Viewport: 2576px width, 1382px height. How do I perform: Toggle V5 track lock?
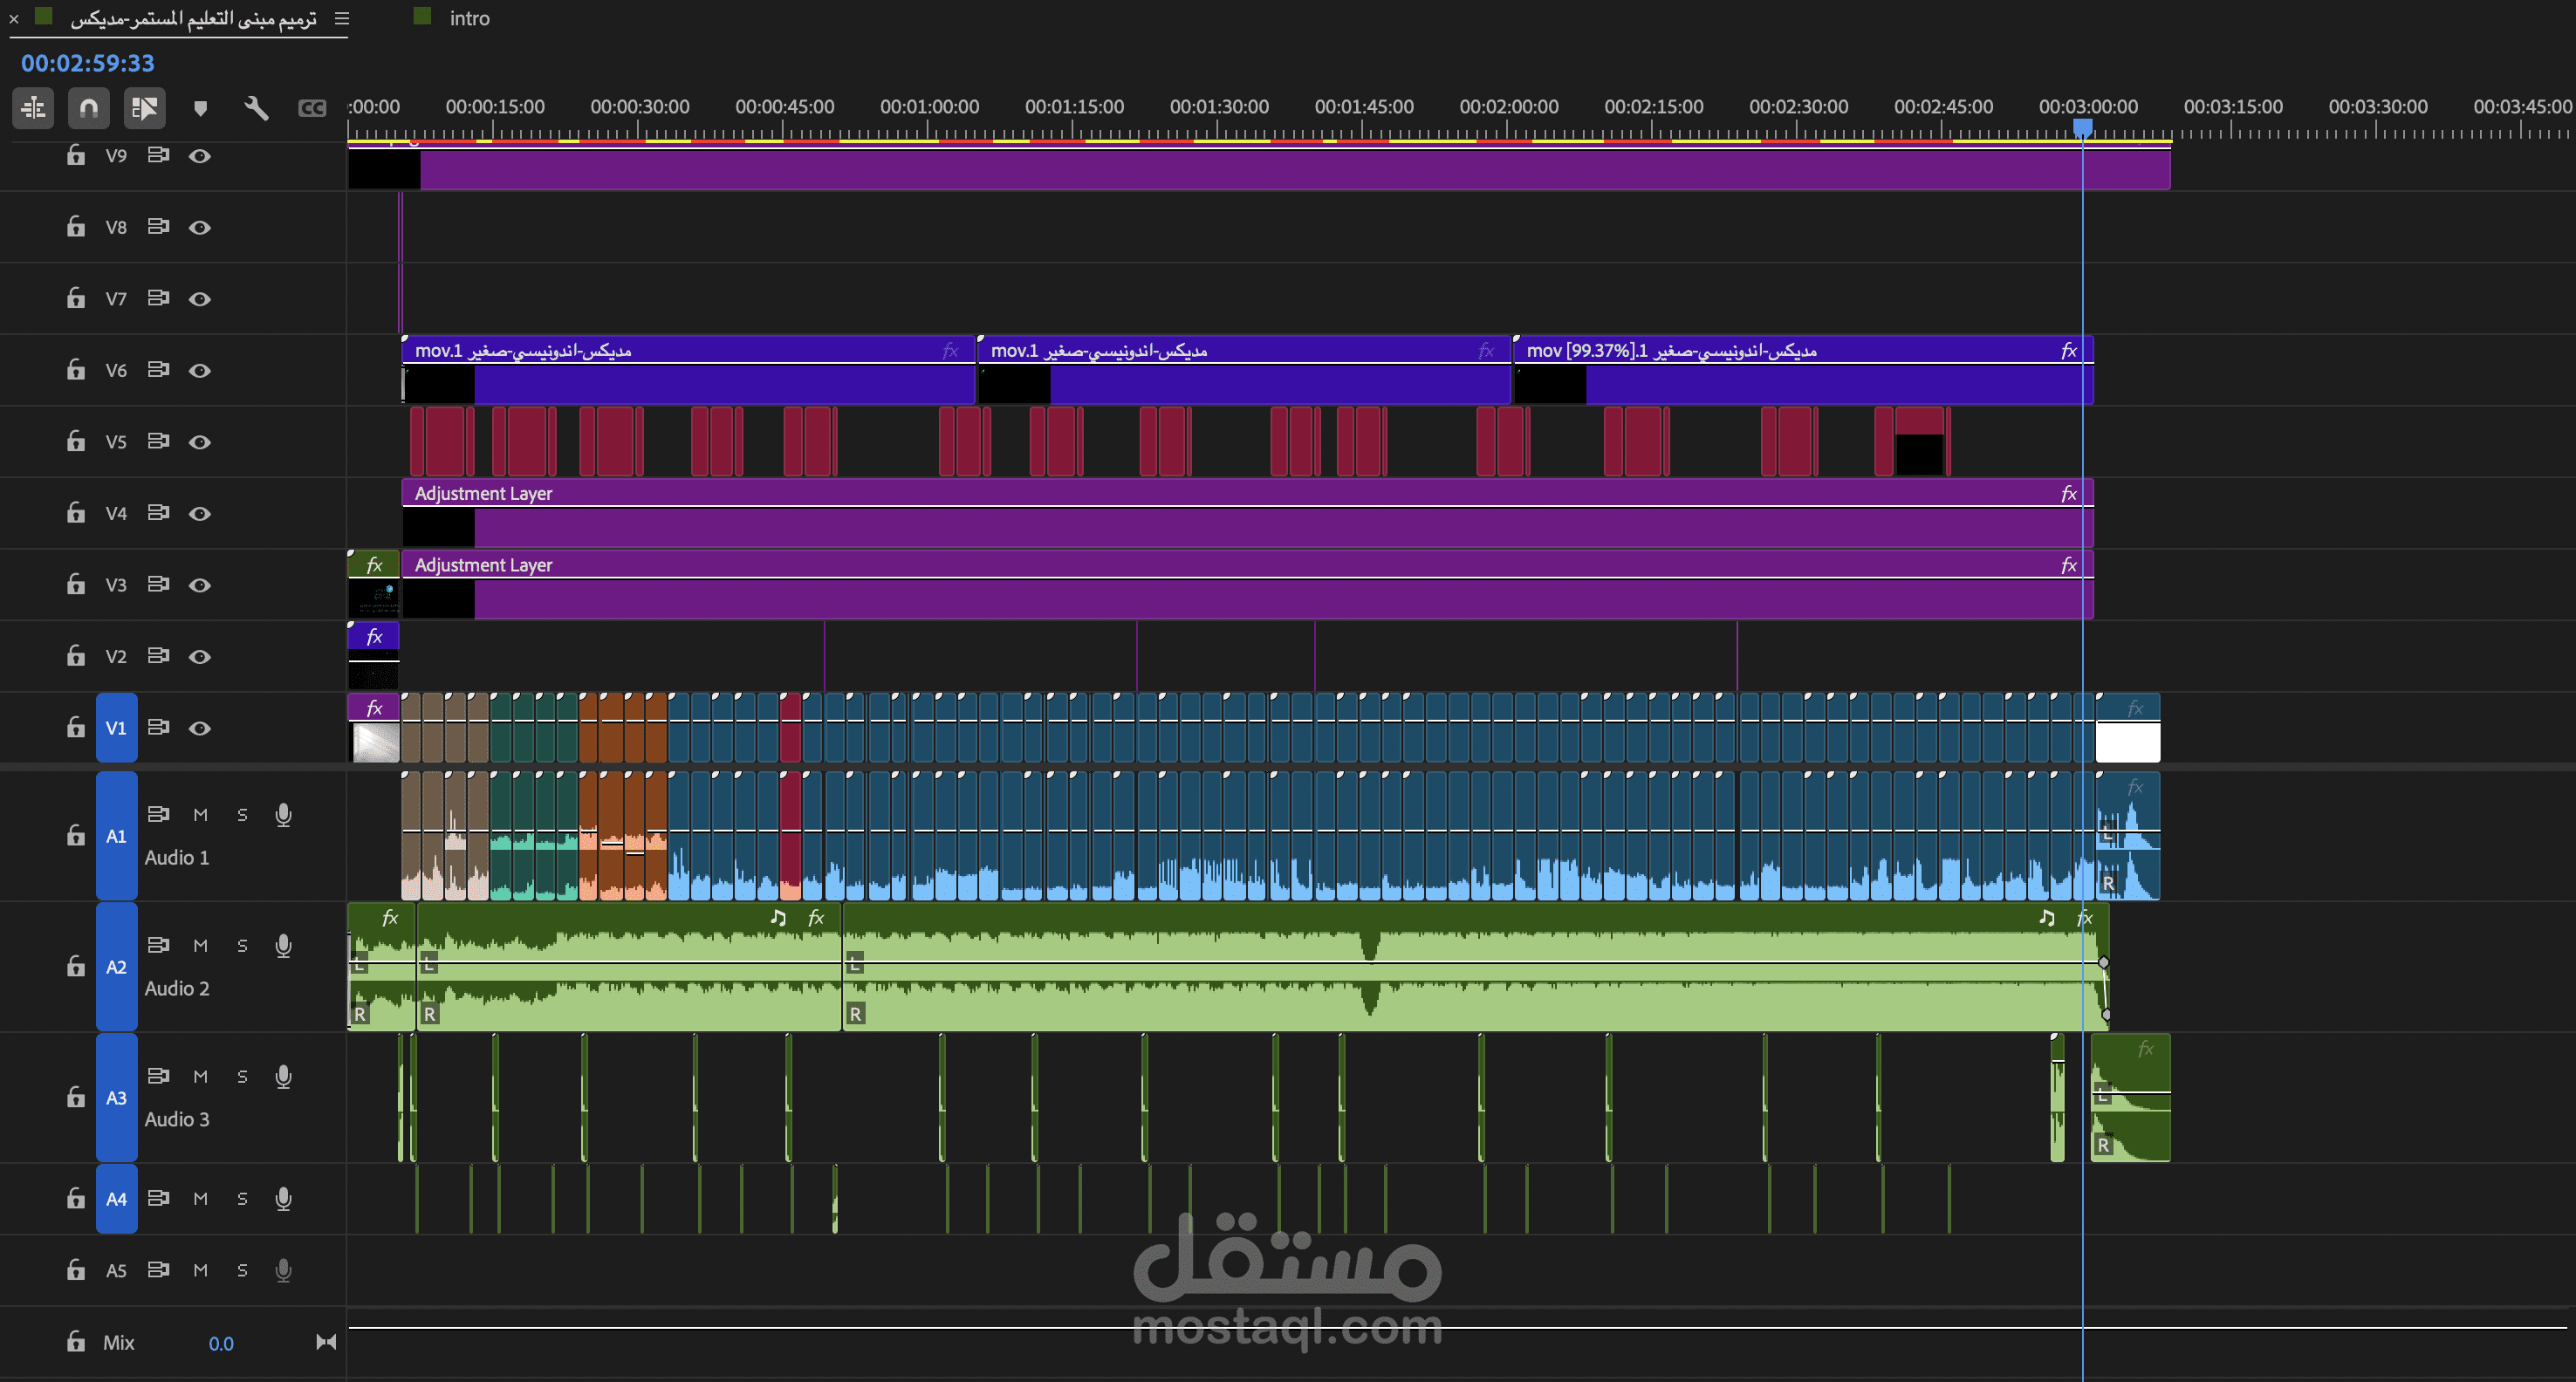[76, 441]
